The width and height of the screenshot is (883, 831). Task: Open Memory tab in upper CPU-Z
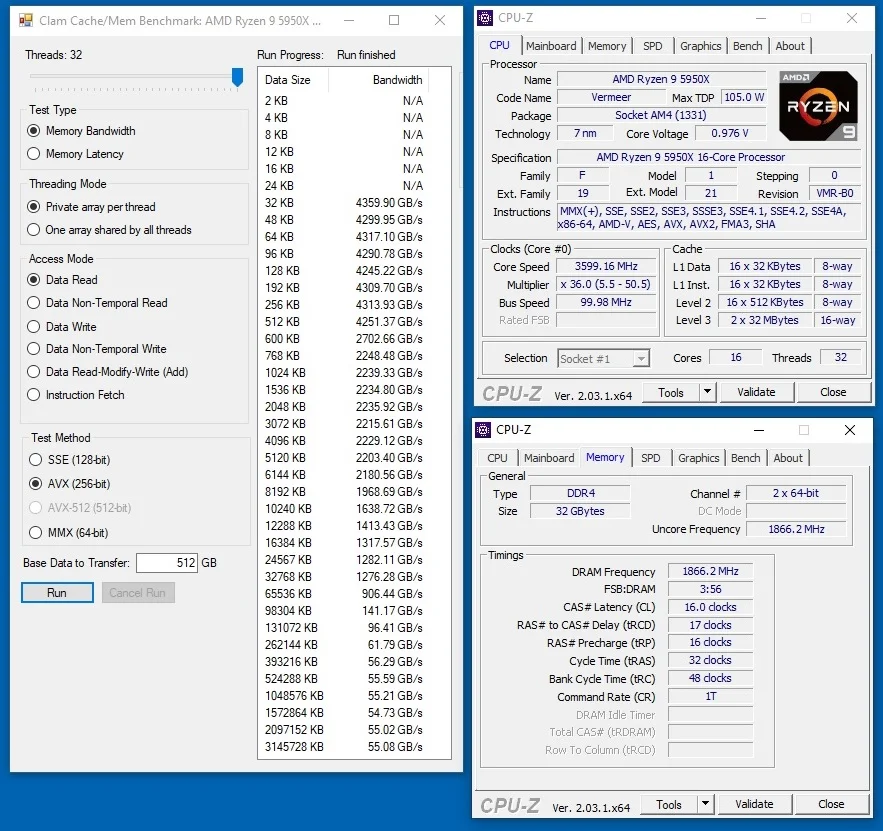click(x=607, y=46)
